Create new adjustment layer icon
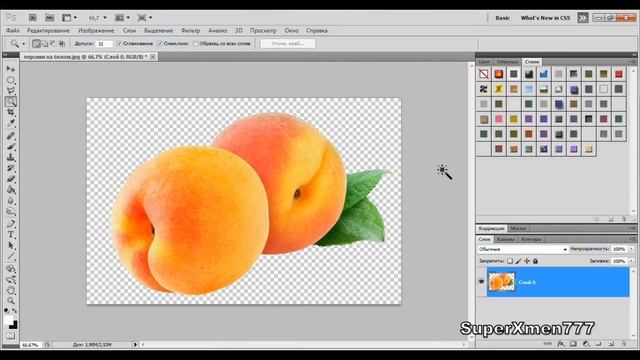This screenshot has width=640, height=360. 586,344
